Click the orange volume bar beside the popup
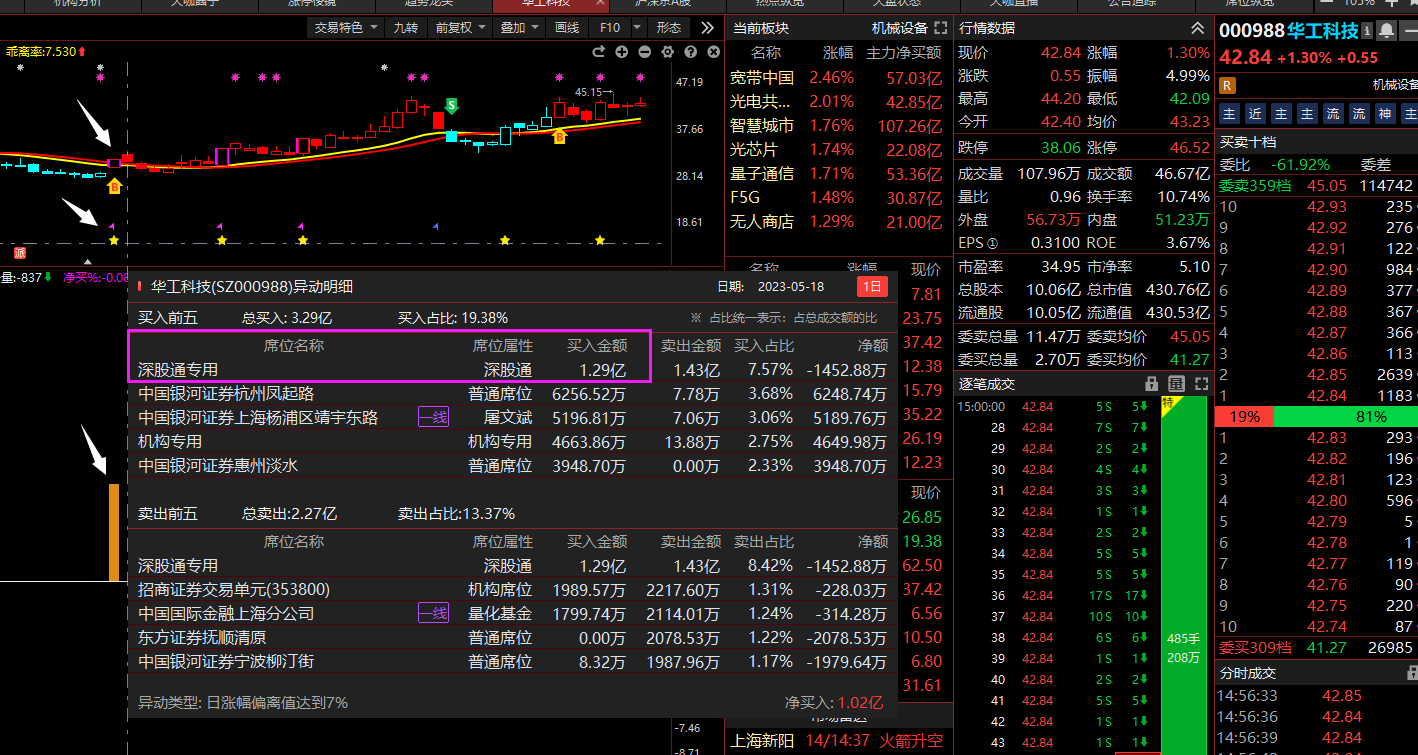 pyautogui.click(x=114, y=532)
